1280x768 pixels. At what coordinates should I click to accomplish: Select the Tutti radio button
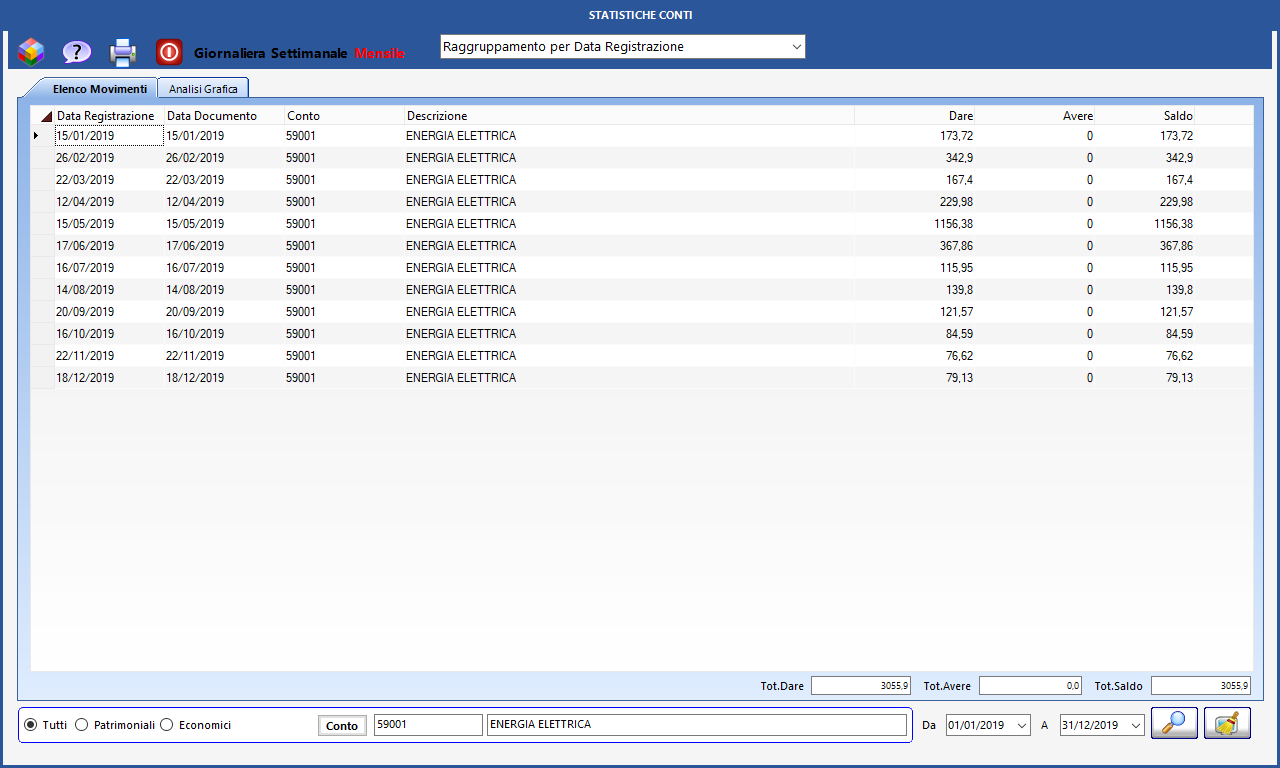click(x=31, y=725)
